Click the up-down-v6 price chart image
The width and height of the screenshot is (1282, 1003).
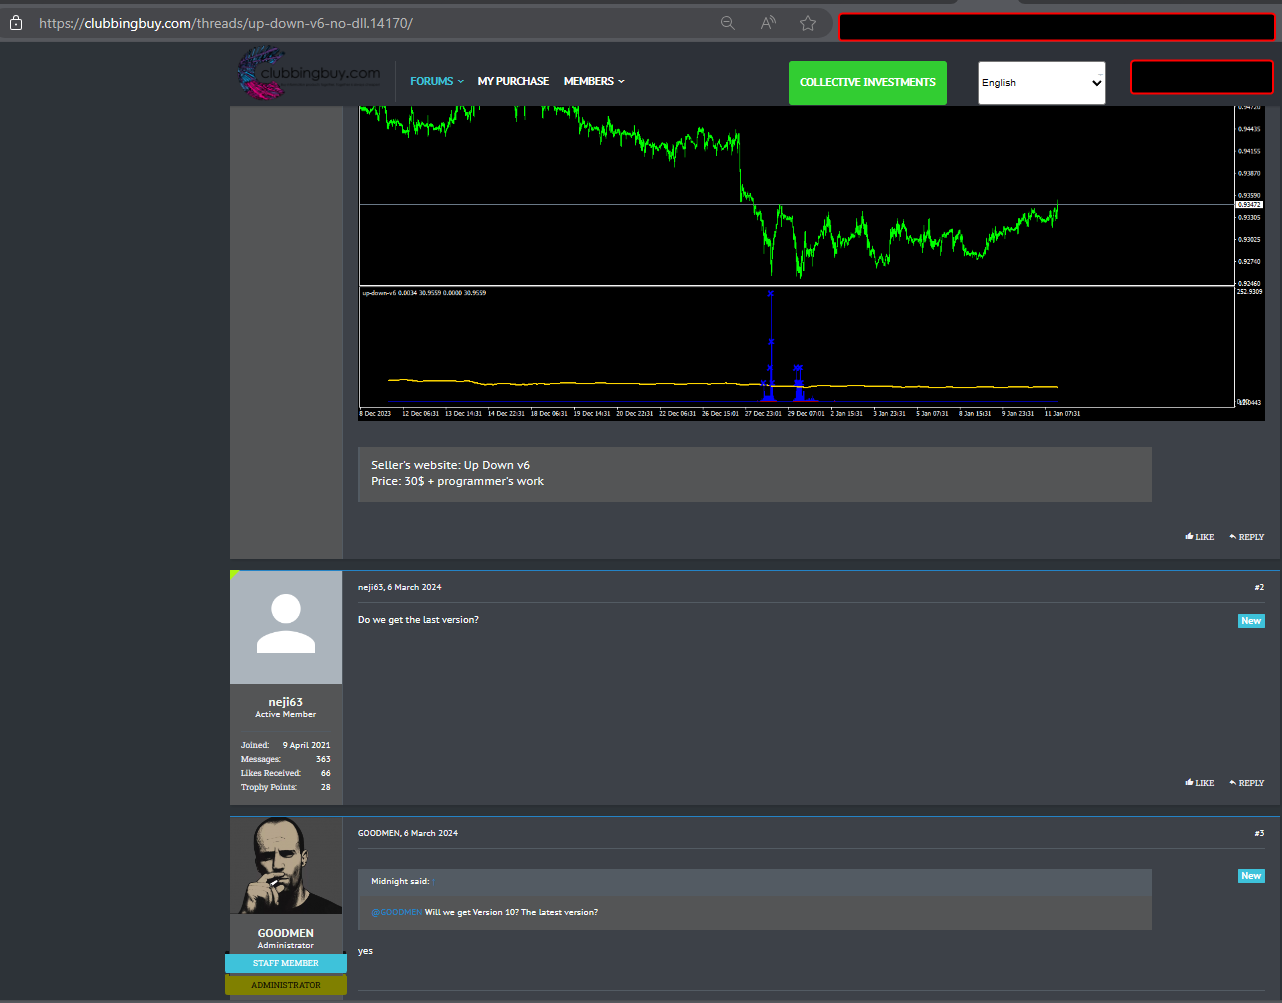pos(810,262)
